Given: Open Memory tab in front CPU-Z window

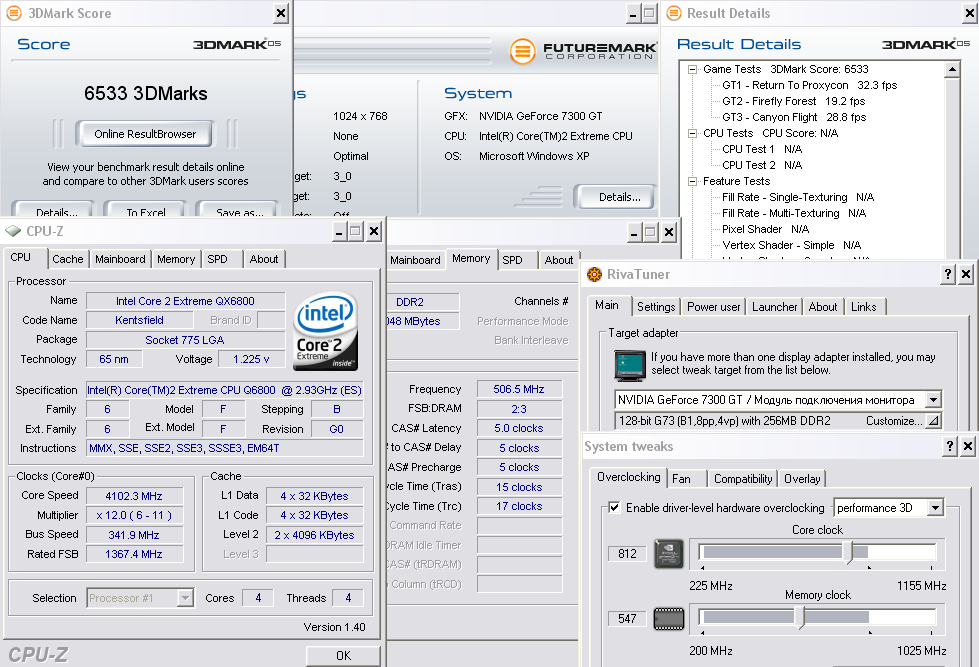Looking at the screenshot, I should coord(176,259).
